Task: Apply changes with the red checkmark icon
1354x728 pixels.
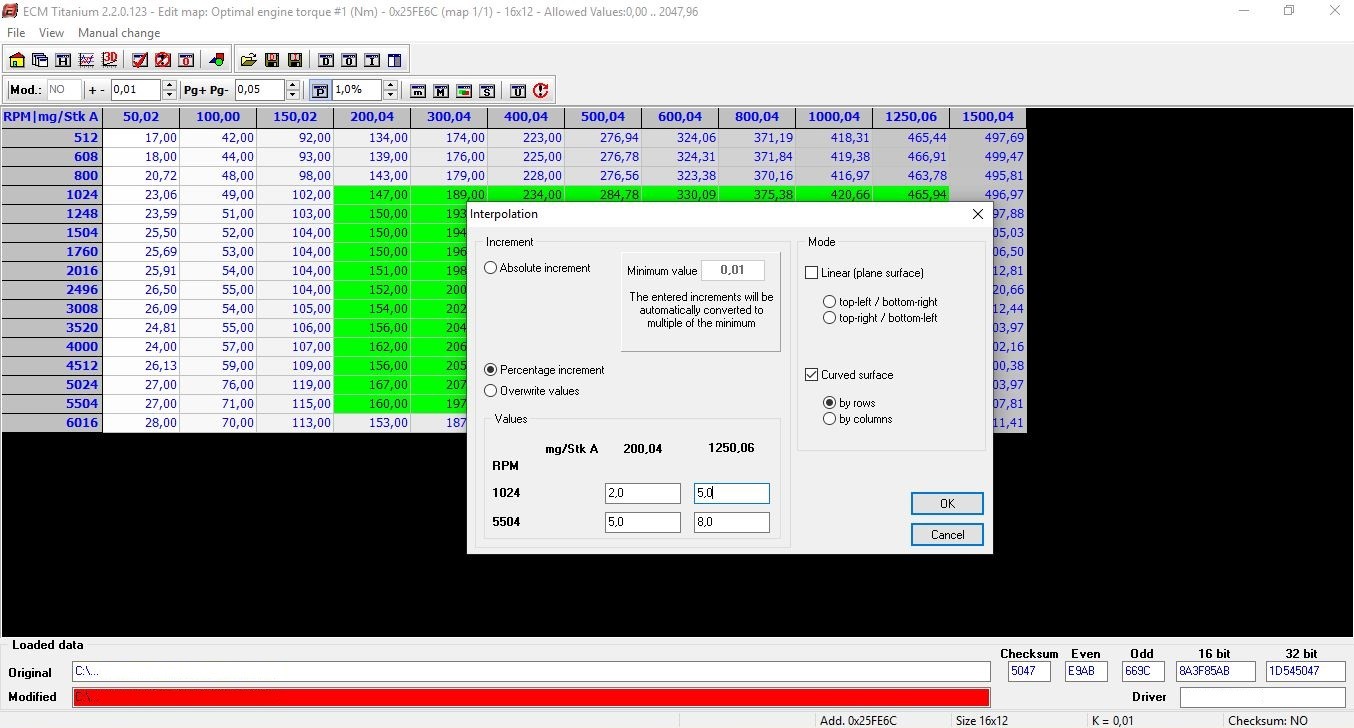Action: pyautogui.click(x=139, y=60)
